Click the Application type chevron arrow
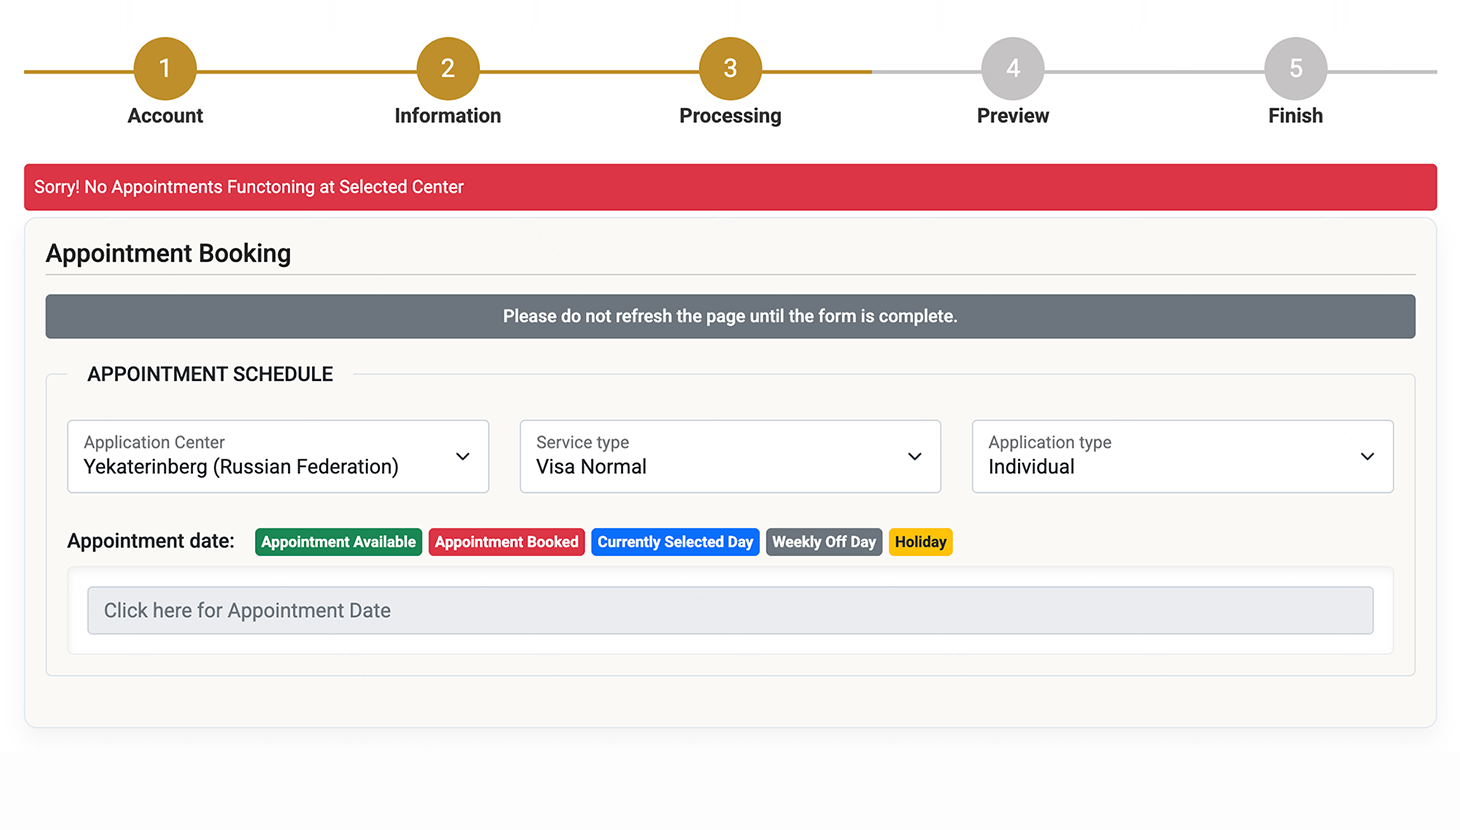The image size is (1460, 830). point(1367,457)
